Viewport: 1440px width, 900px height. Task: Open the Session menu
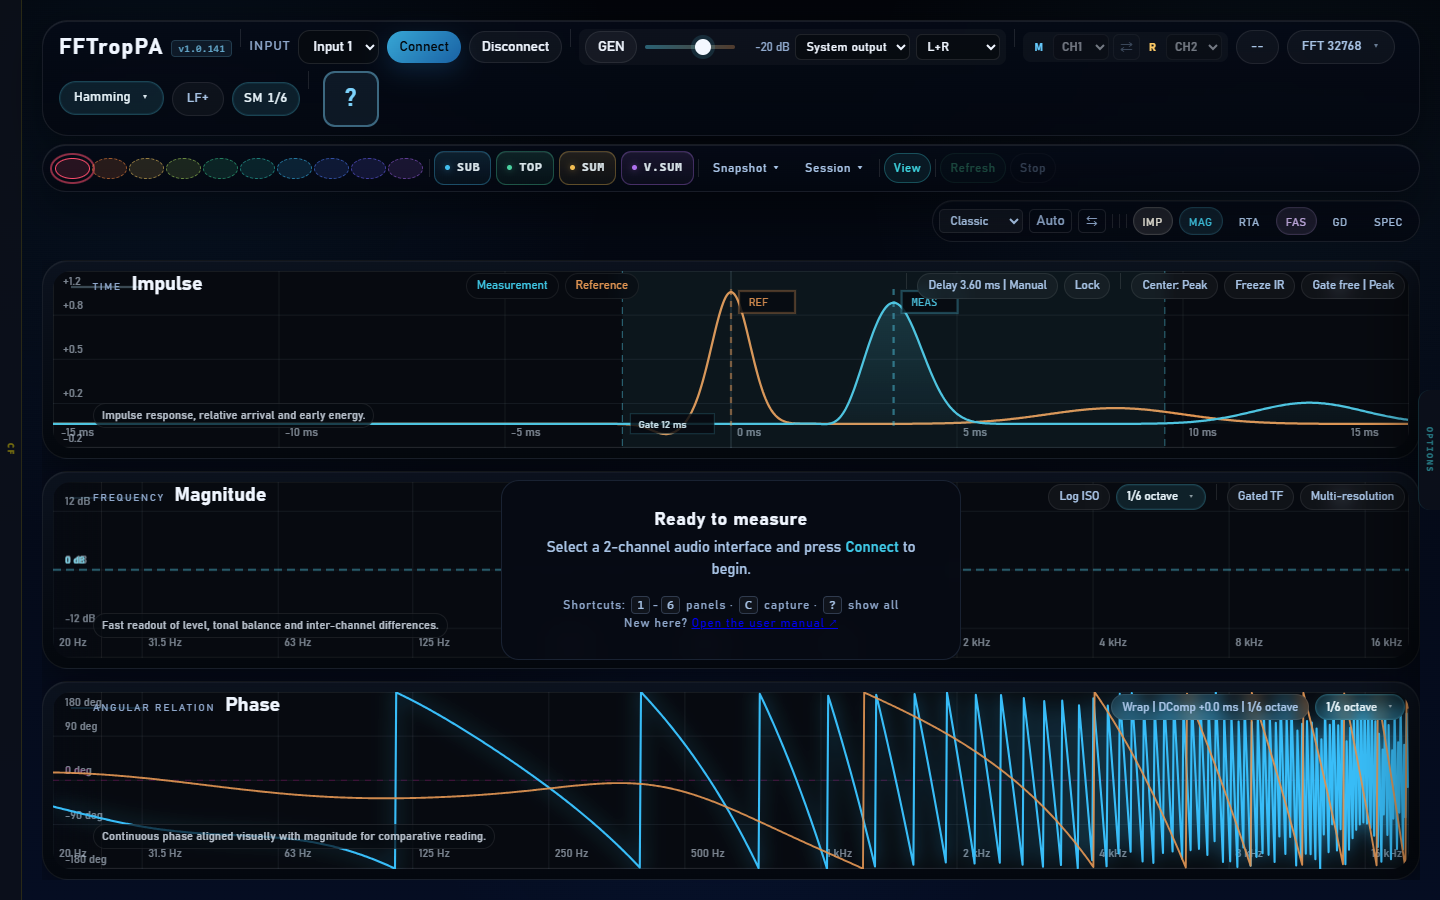coord(833,168)
